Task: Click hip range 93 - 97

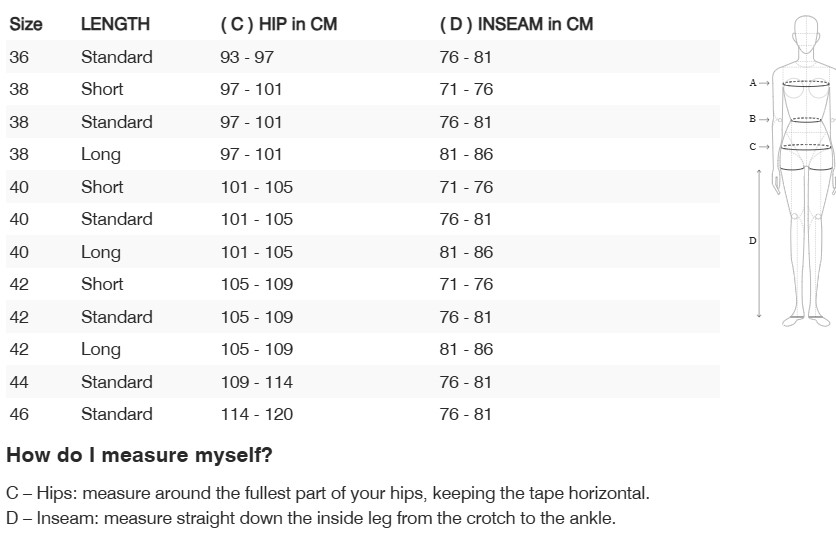Action: pos(247,57)
